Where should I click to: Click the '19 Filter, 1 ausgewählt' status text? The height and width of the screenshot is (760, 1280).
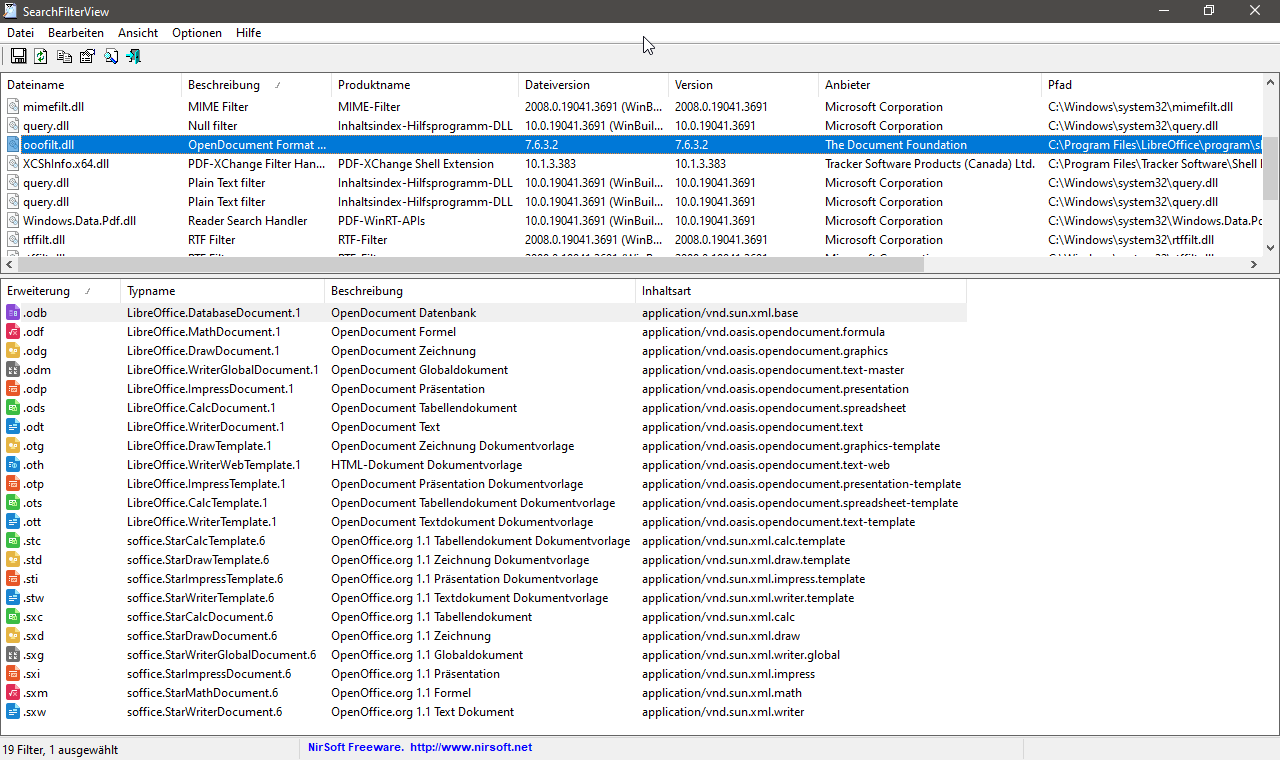point(61,749)
